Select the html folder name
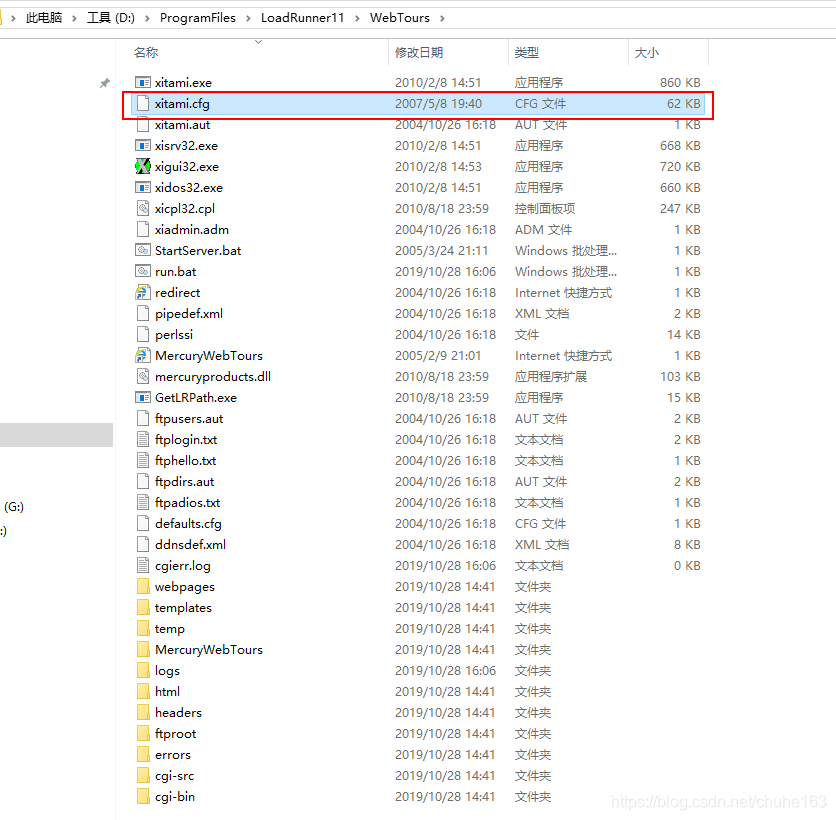Viewport: 836px width, 820px height. (x=167, y=692)
